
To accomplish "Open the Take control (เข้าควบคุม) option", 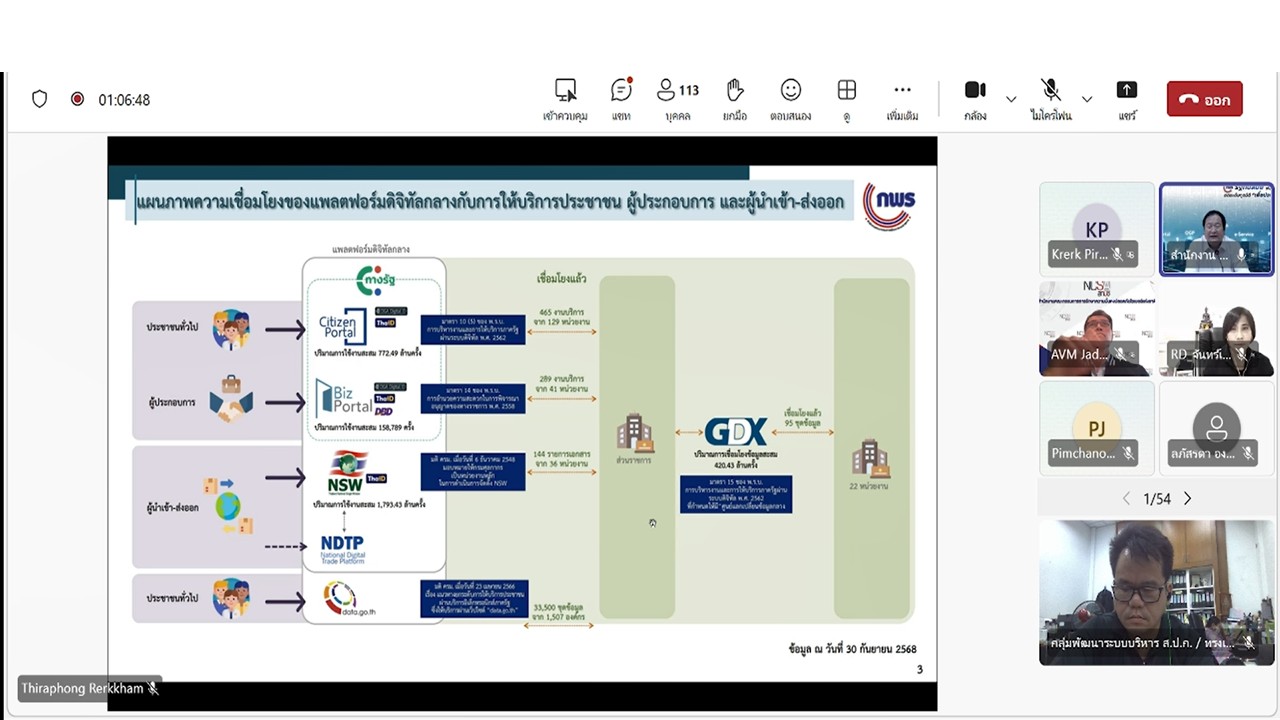I will [x=565, y=99].
